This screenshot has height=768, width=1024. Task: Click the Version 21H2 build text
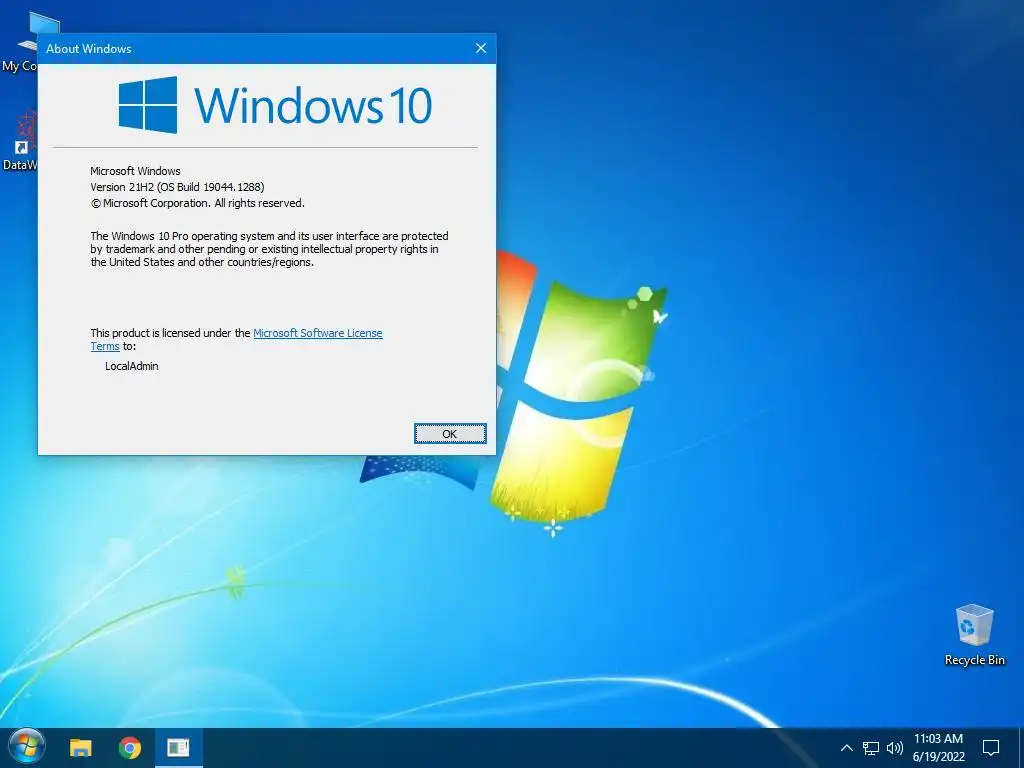pos(177,187)
